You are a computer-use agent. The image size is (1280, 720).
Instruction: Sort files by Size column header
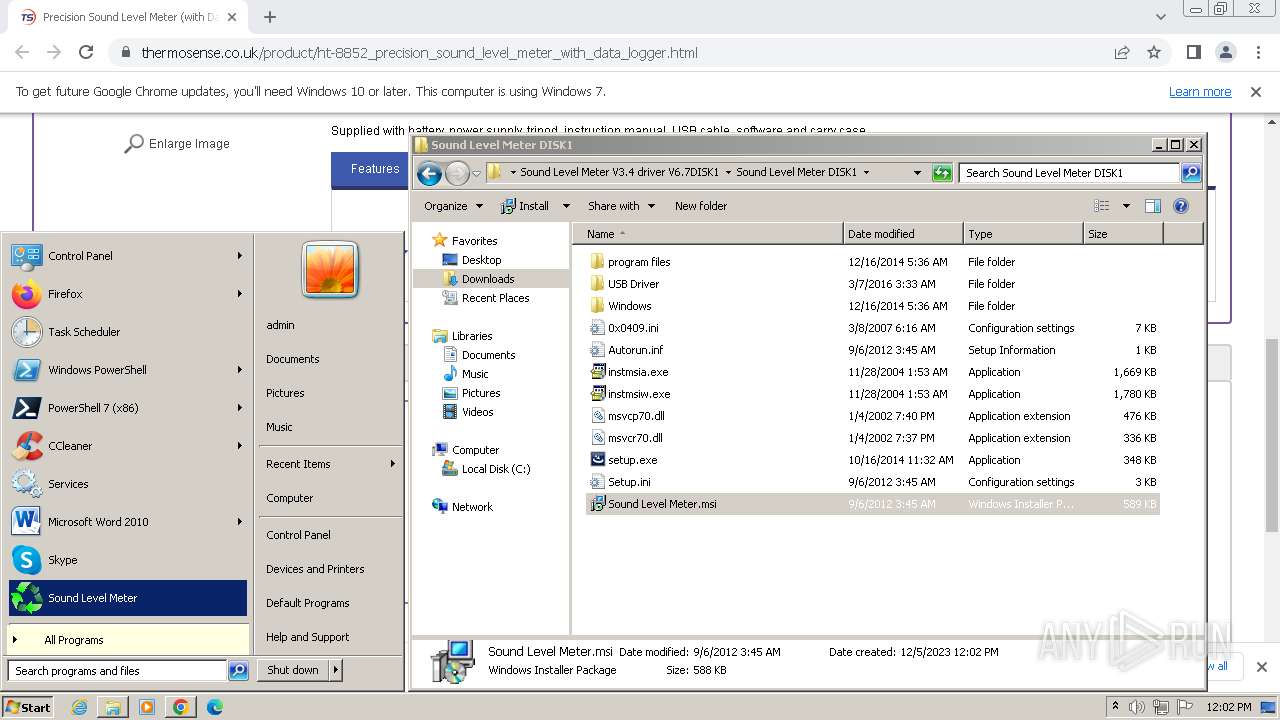pyautogui.click(x=1123, y=234)
